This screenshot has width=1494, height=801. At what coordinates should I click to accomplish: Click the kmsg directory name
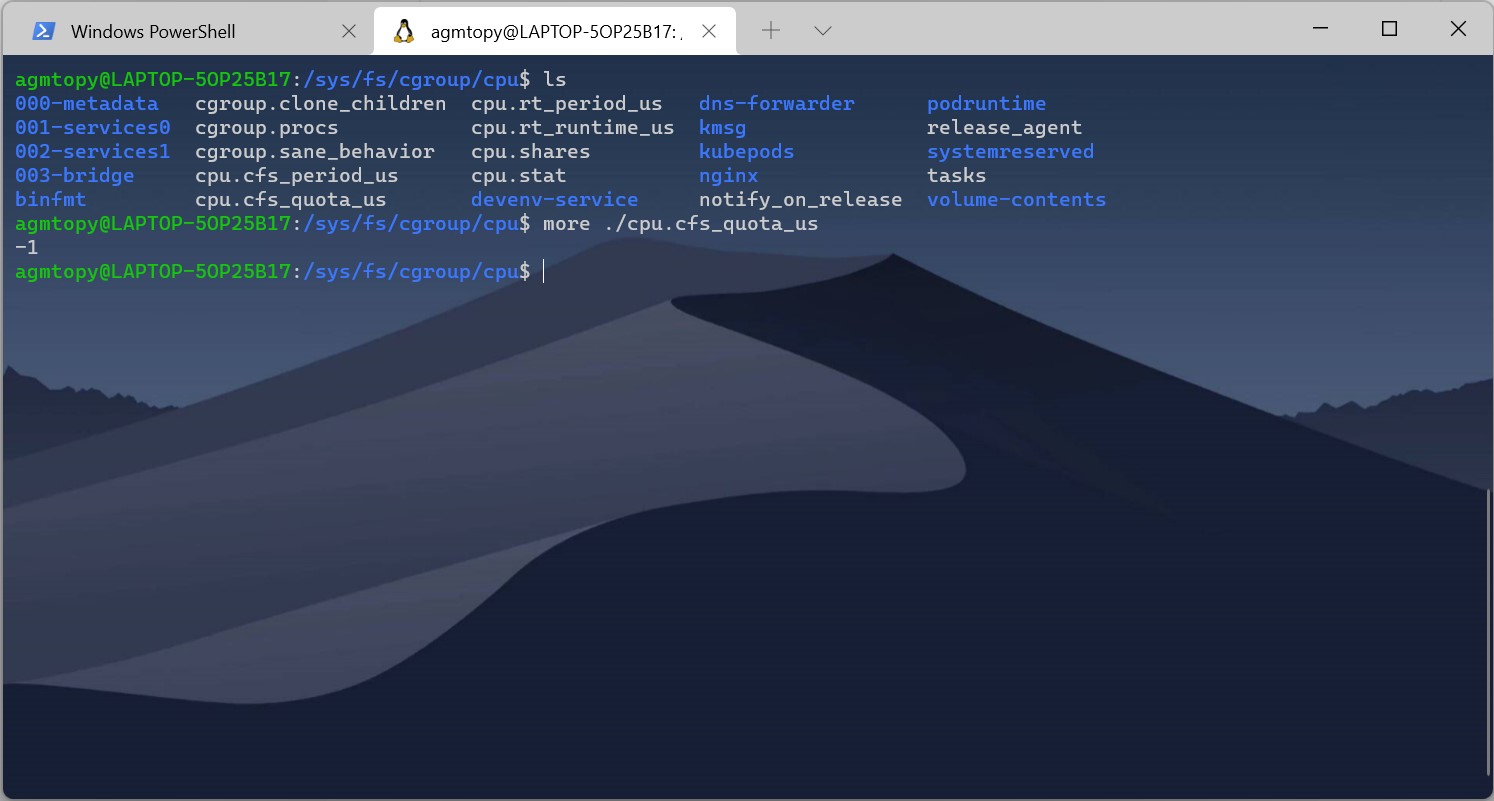(x=723, y=127)
